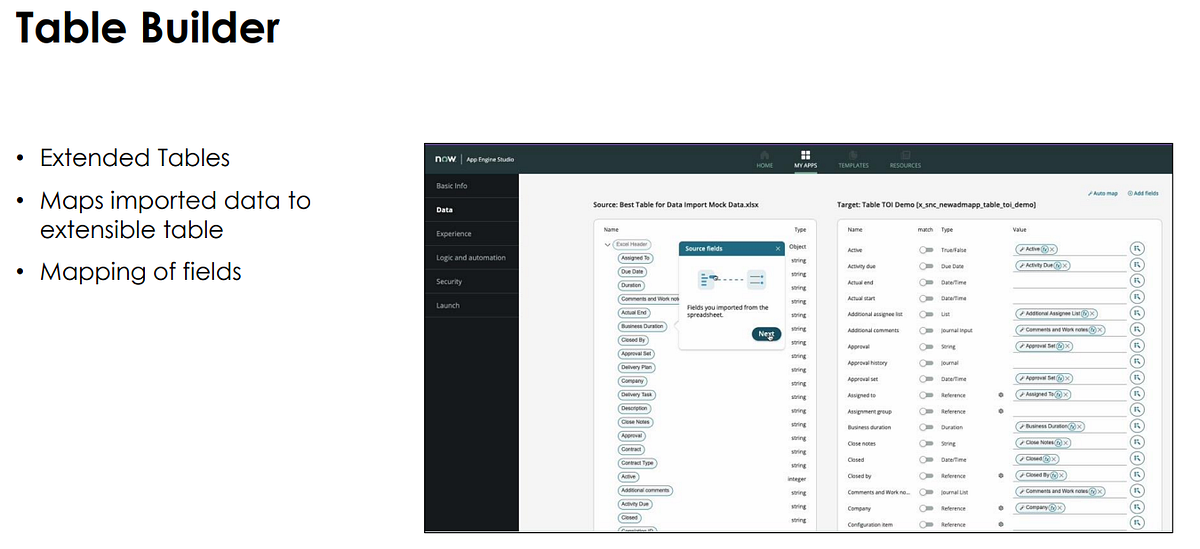Click the transform icon for Active row
The width and height of the screenshot is (1200, 549).
tap(1137, 249)
